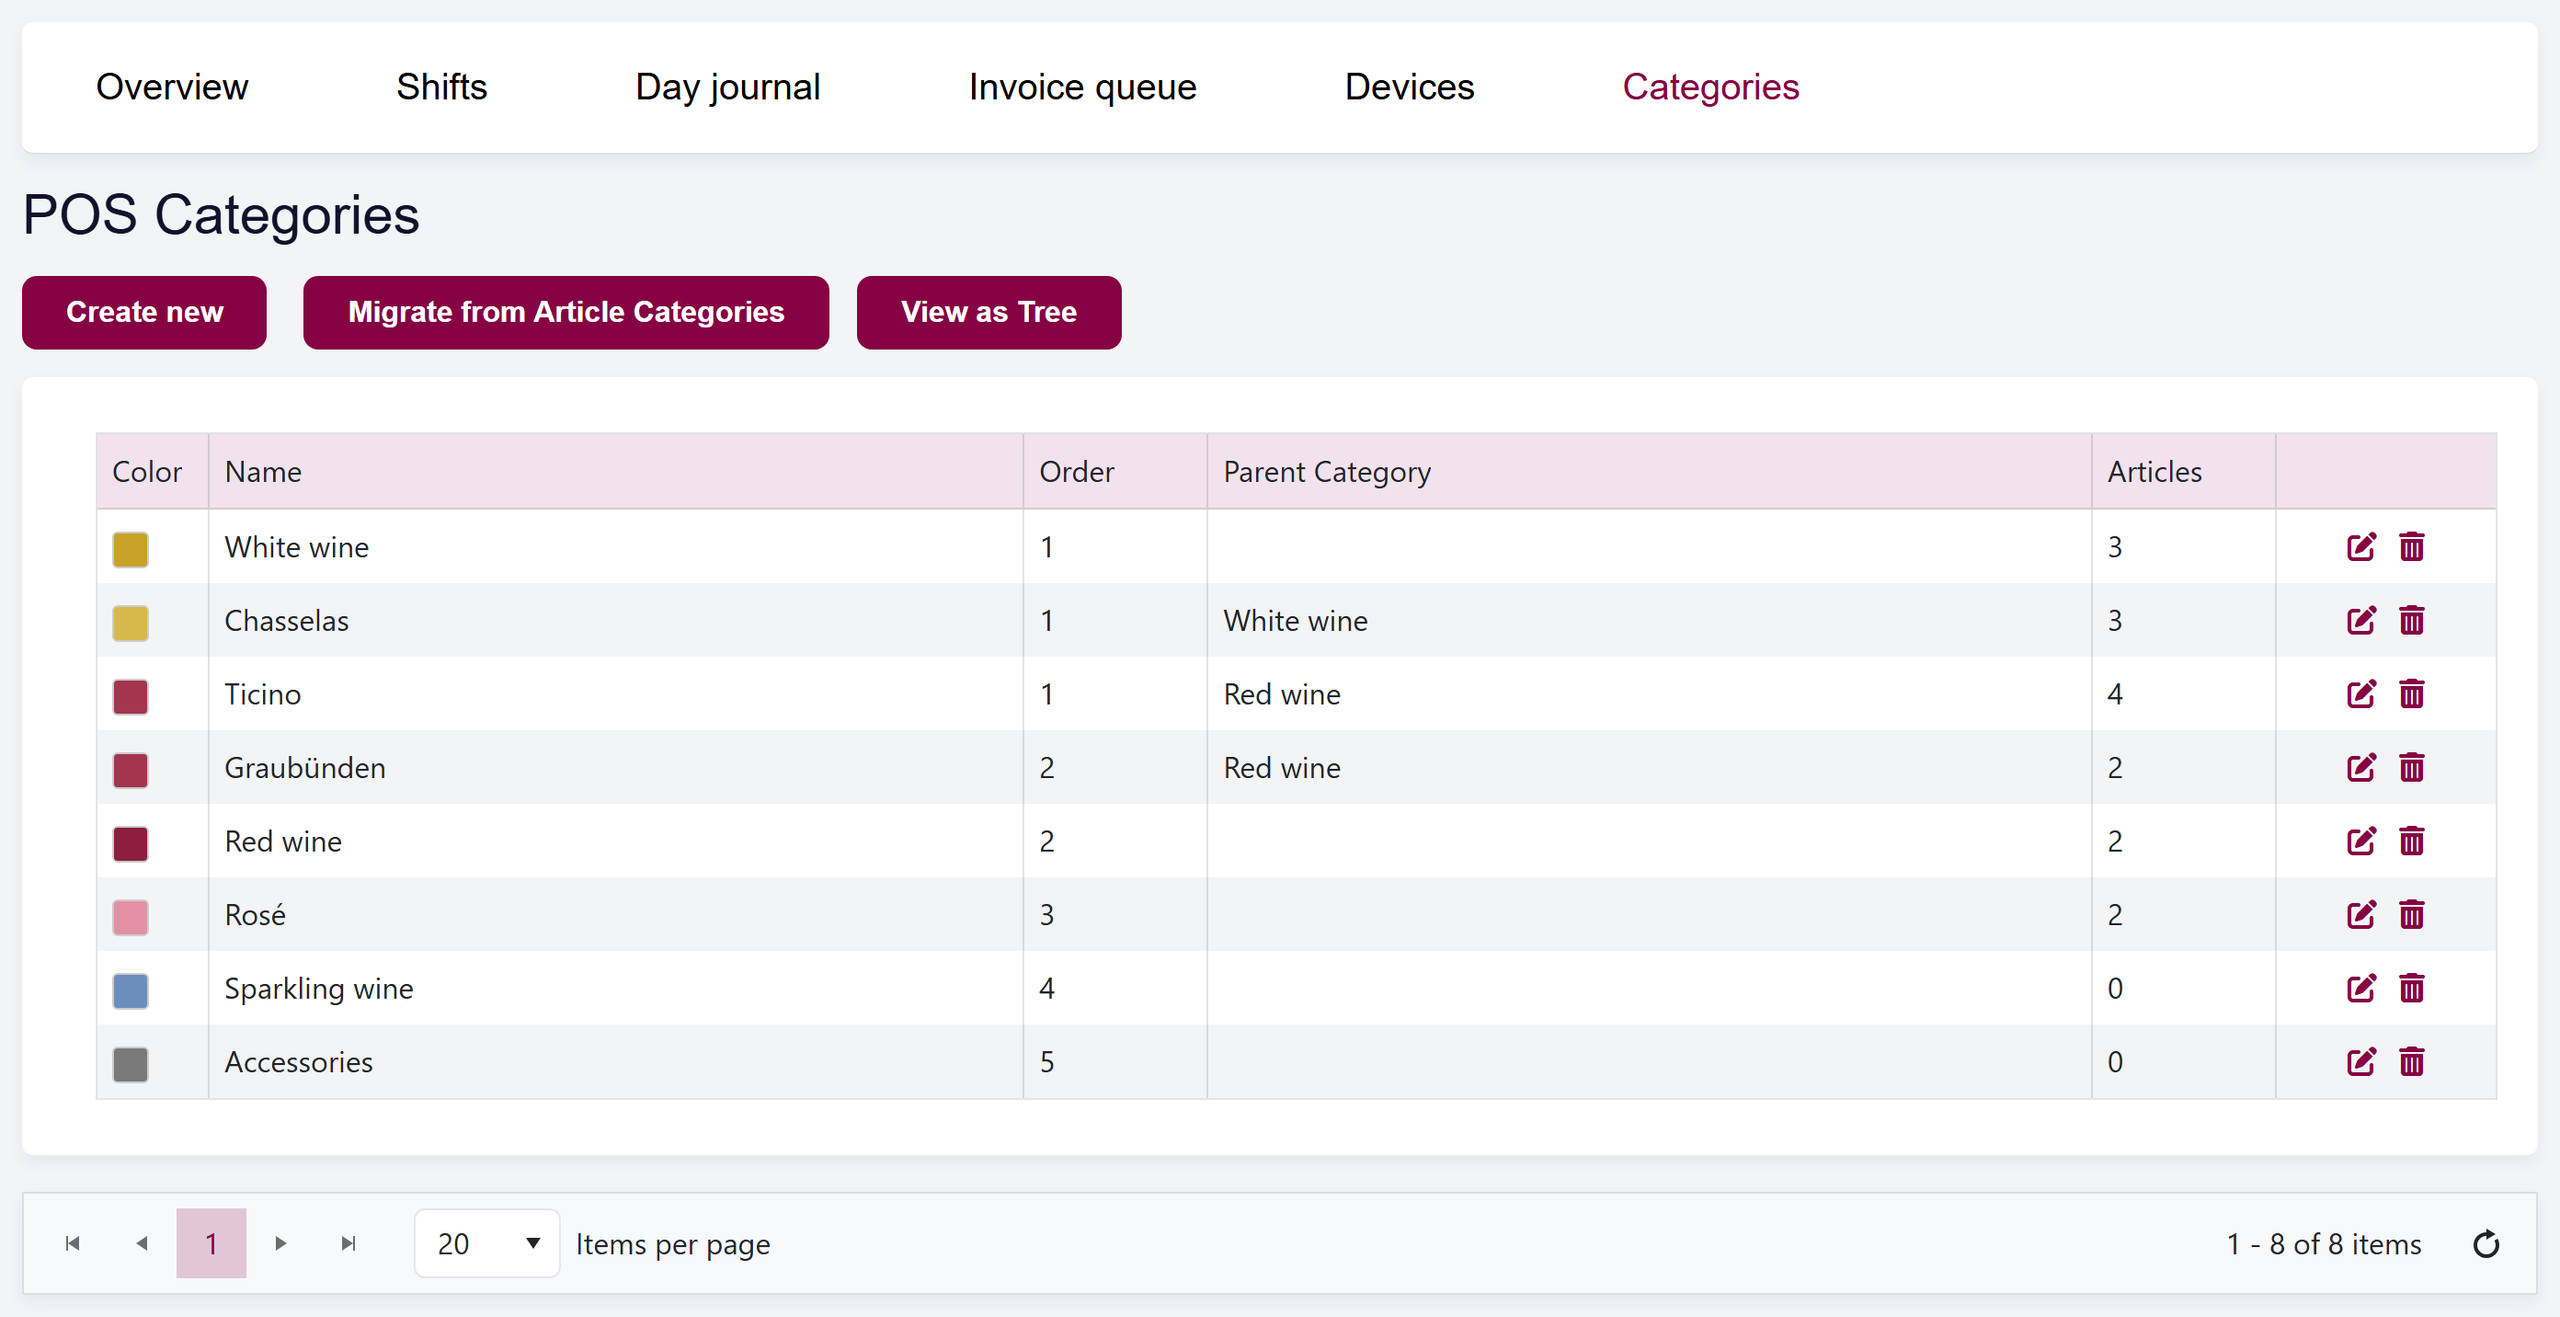Delete the Red wine category row
Screen dimensions: 2560x1317
(x=2412, y=841)
